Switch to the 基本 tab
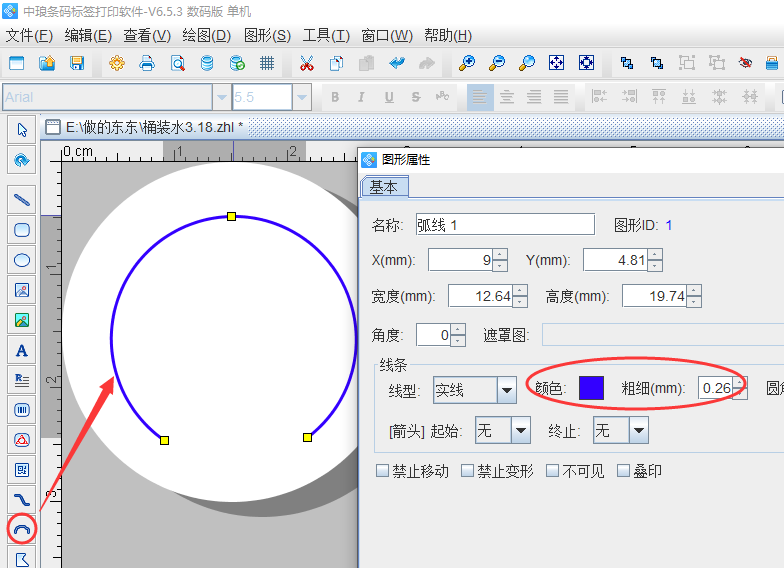784x568 pixels. pyautogui.click(x=384, y=187)
